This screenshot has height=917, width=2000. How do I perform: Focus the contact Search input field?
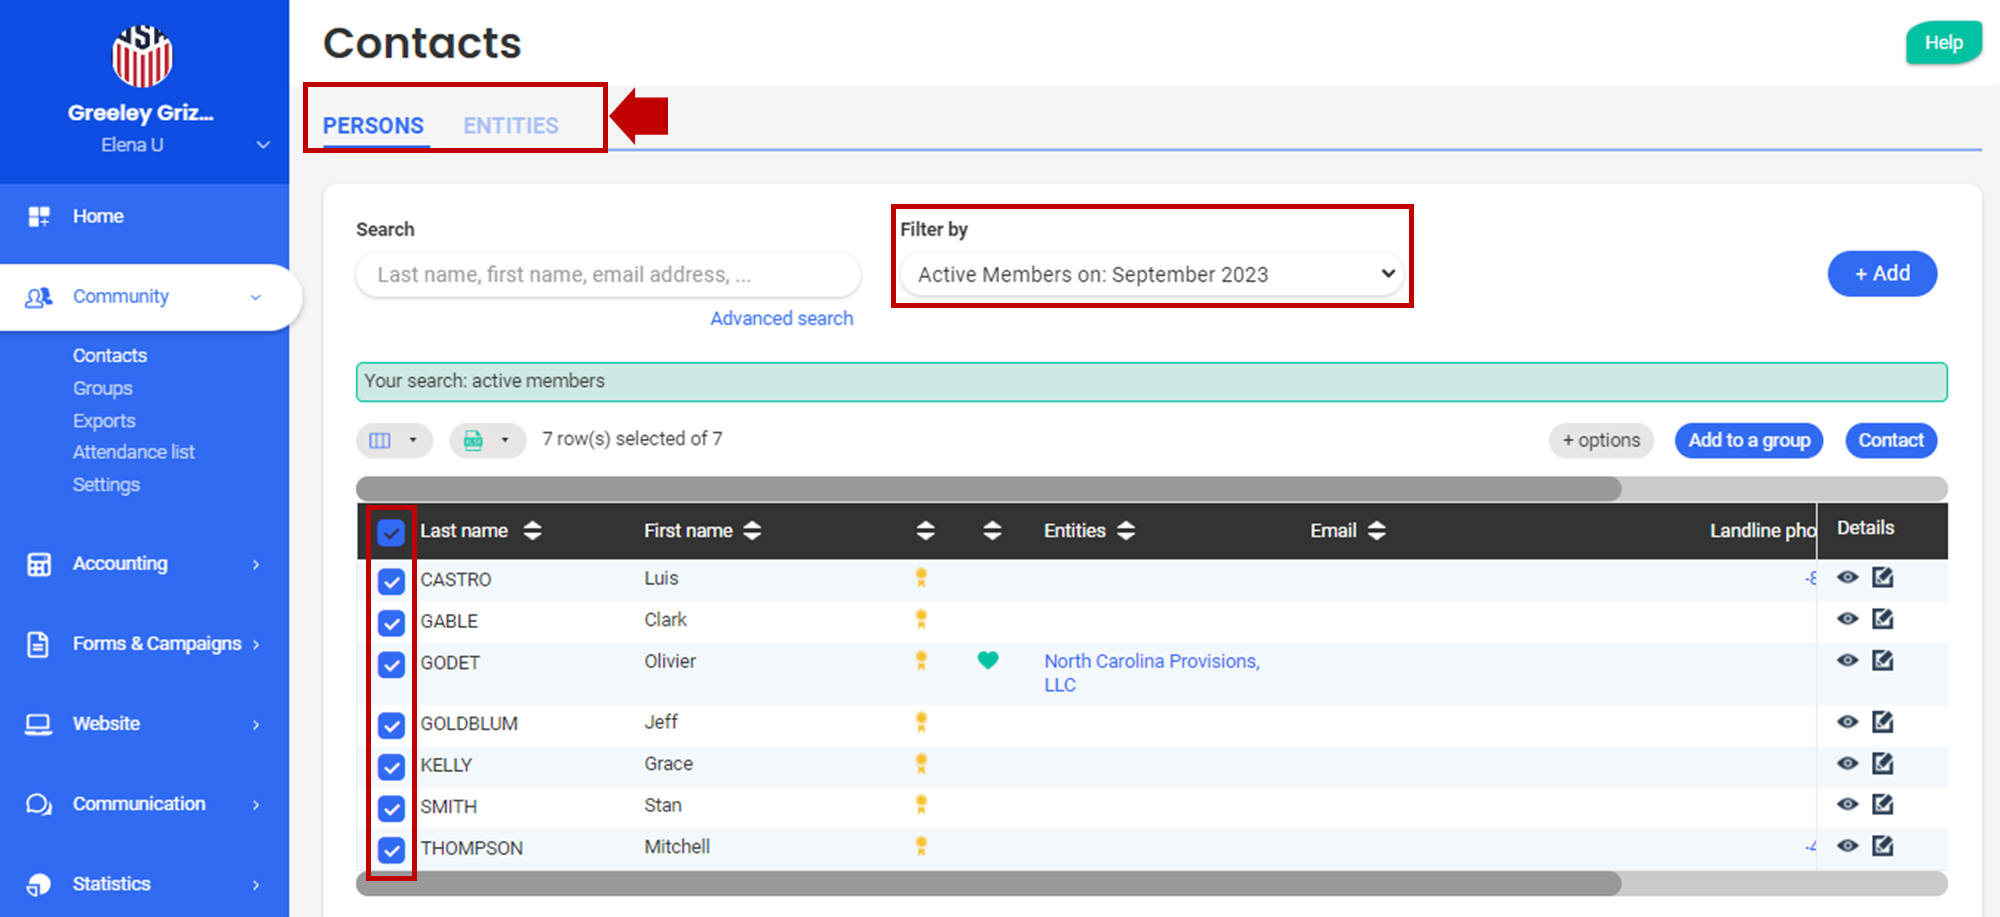(608, 275)
